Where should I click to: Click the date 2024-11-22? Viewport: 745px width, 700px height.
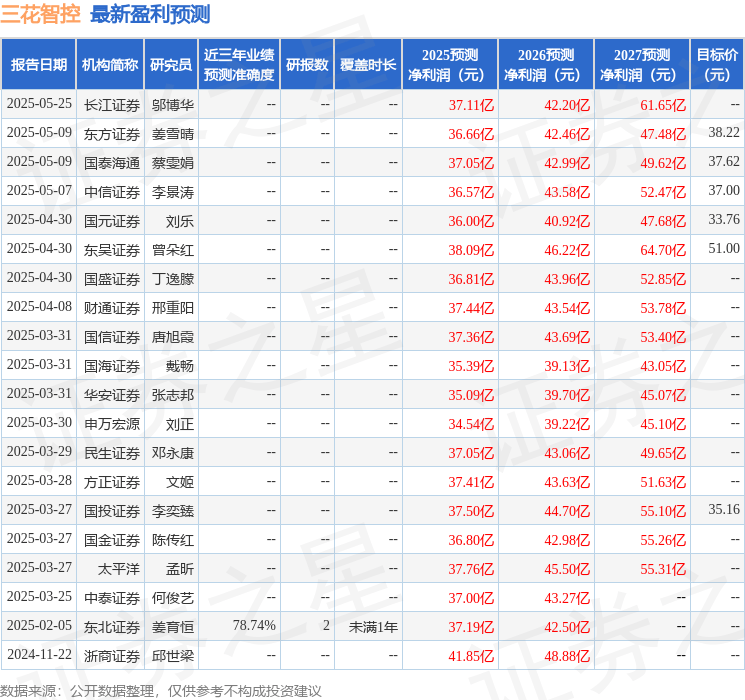(x=39, y=654)
